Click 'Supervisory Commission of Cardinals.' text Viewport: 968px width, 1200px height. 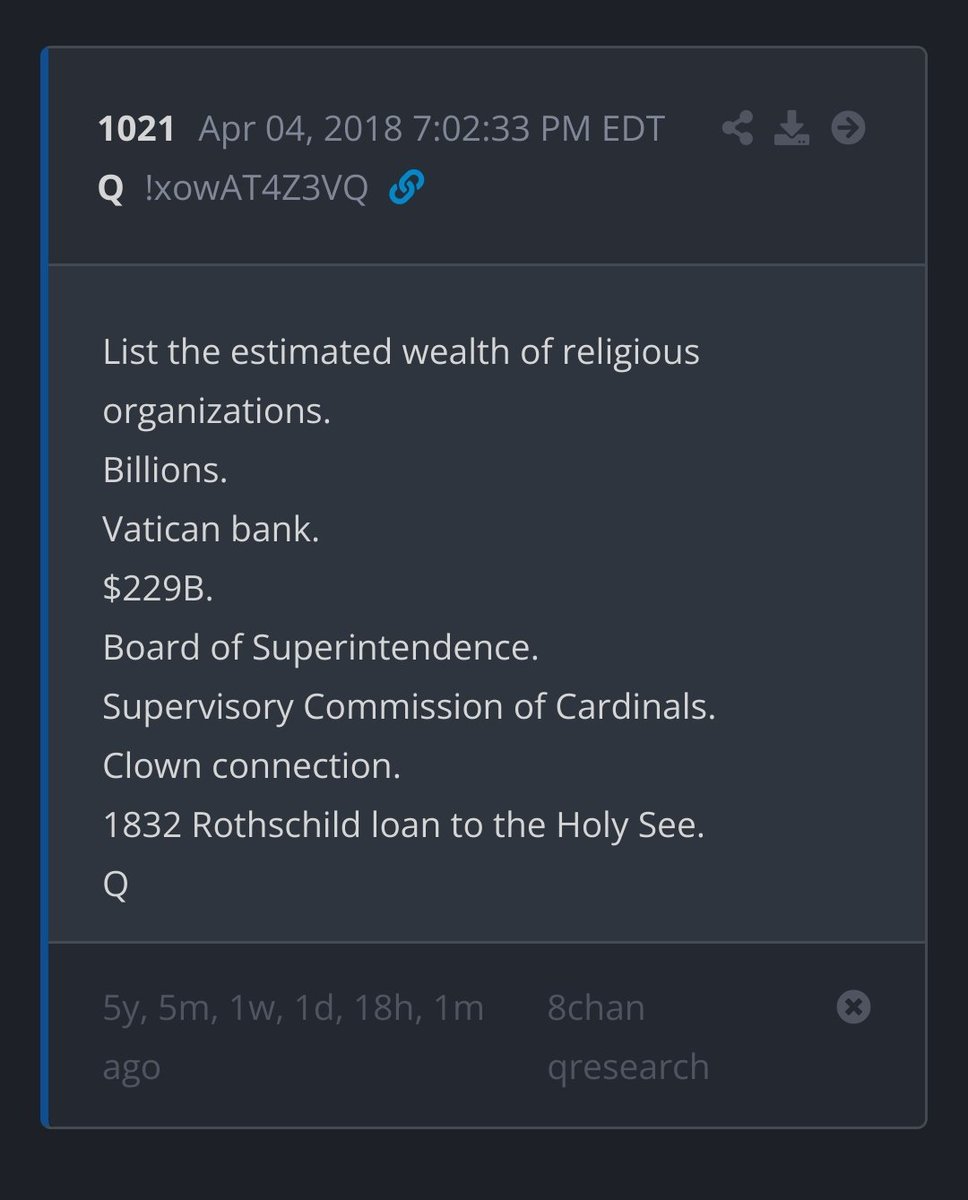[408, 707]
